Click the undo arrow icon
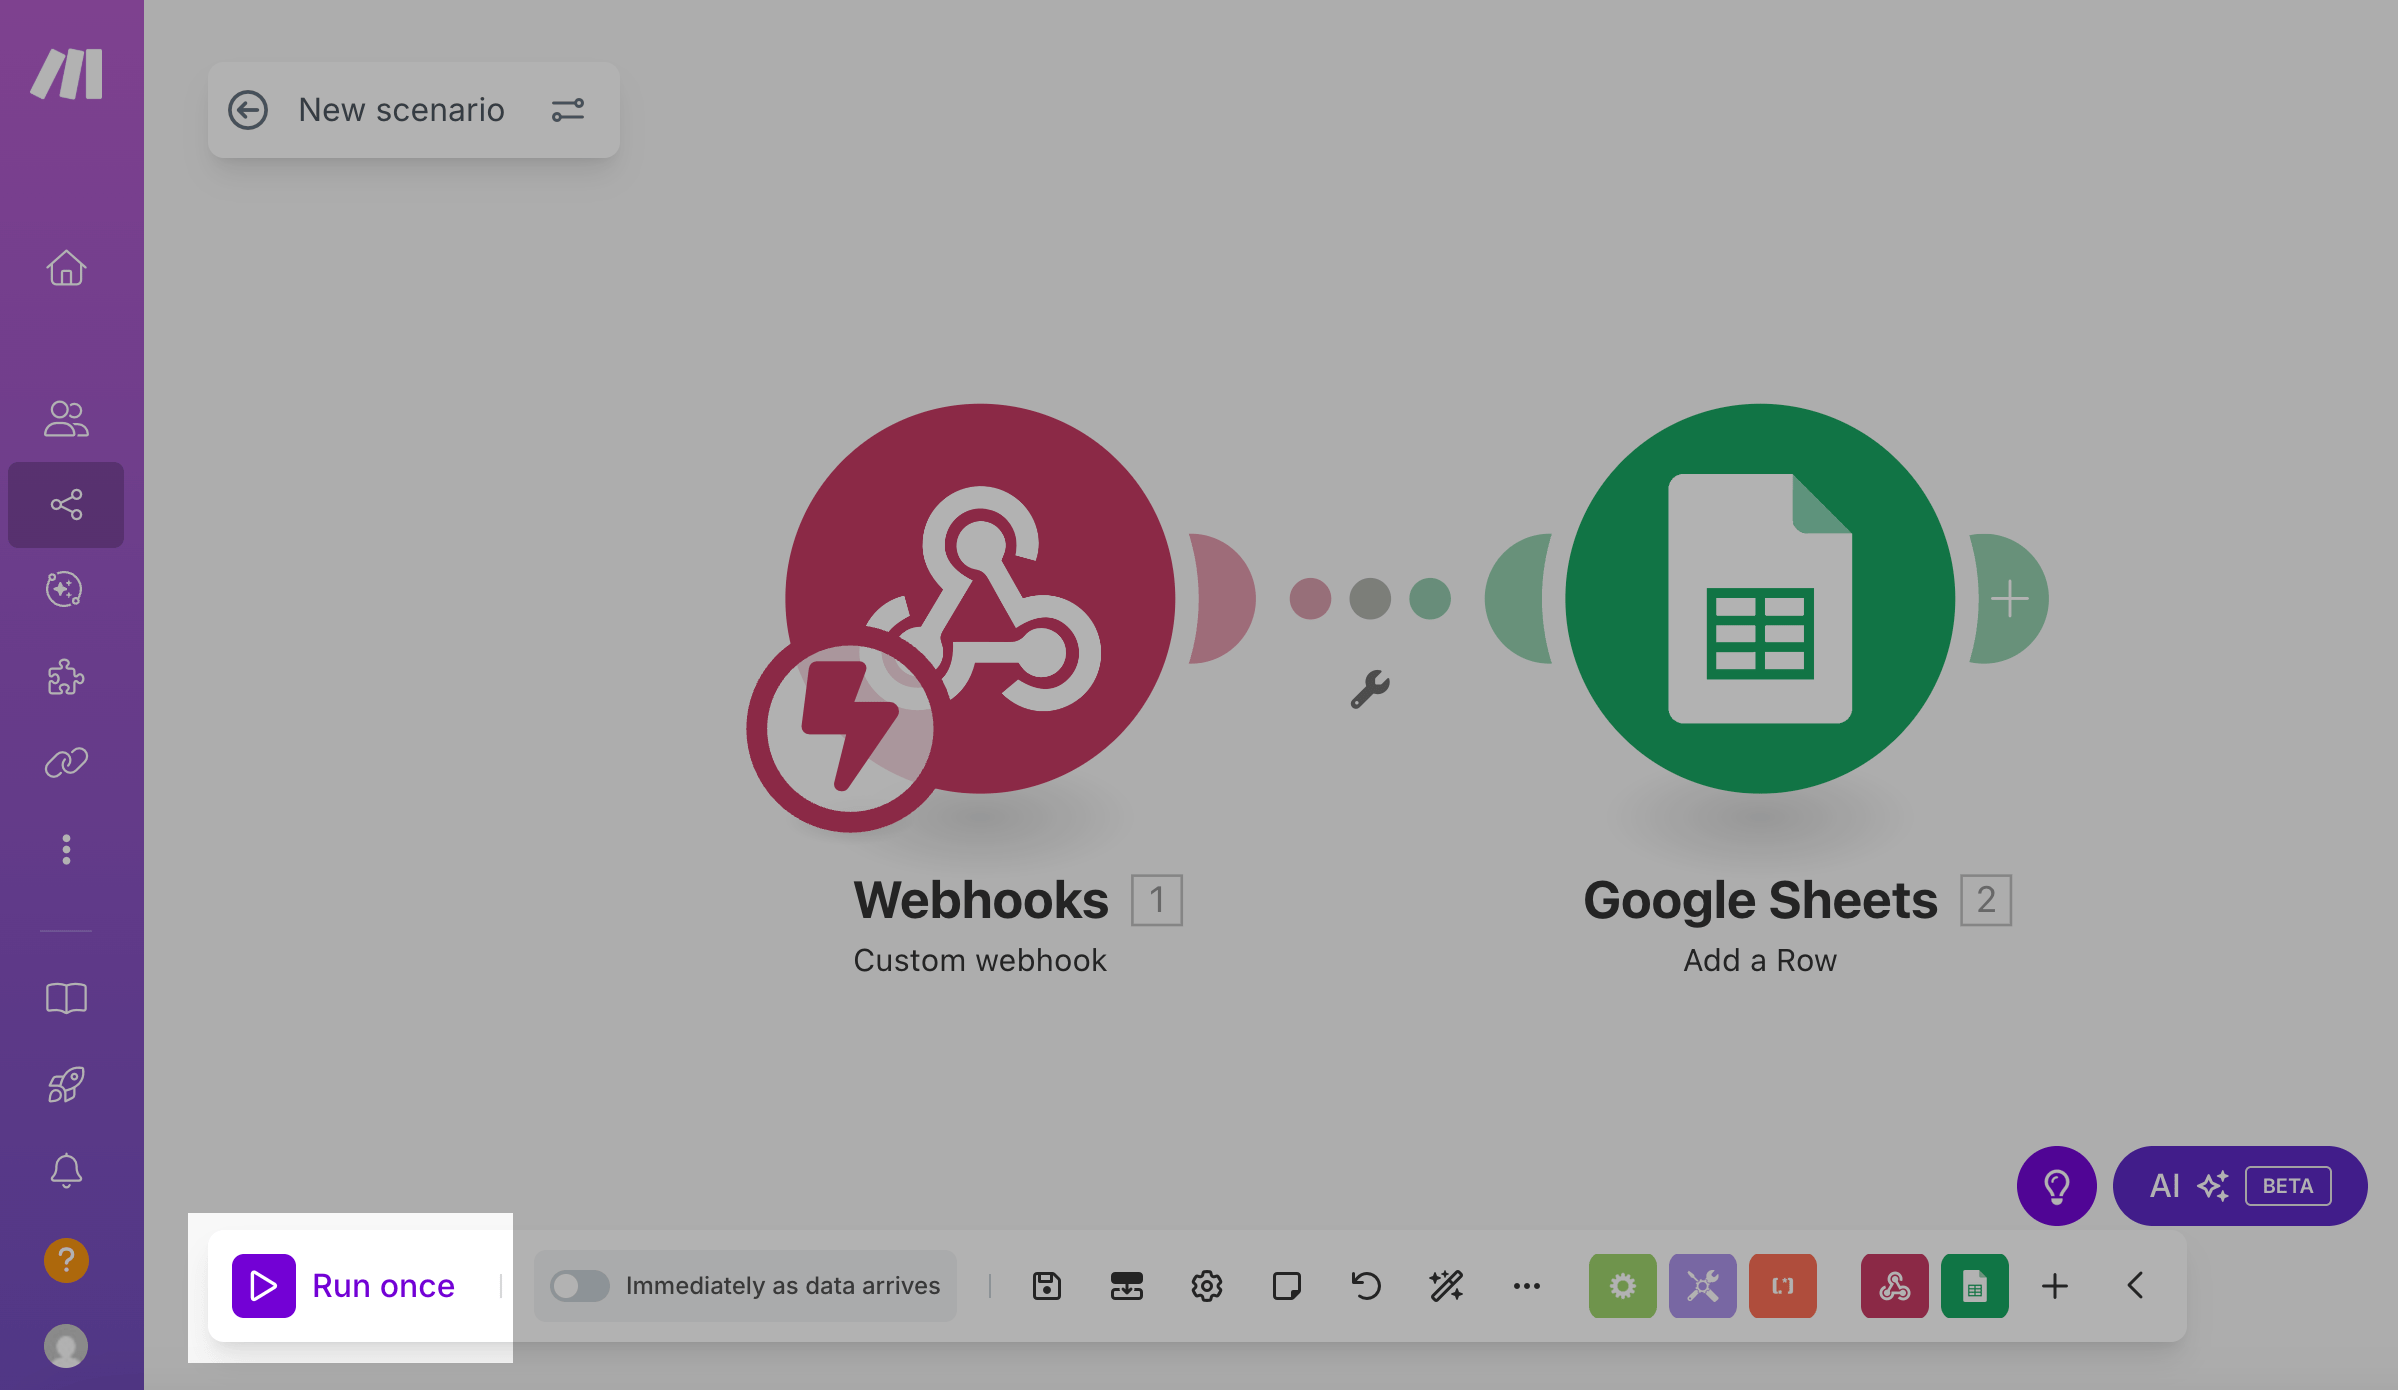 click(x=1366, y=1285)
